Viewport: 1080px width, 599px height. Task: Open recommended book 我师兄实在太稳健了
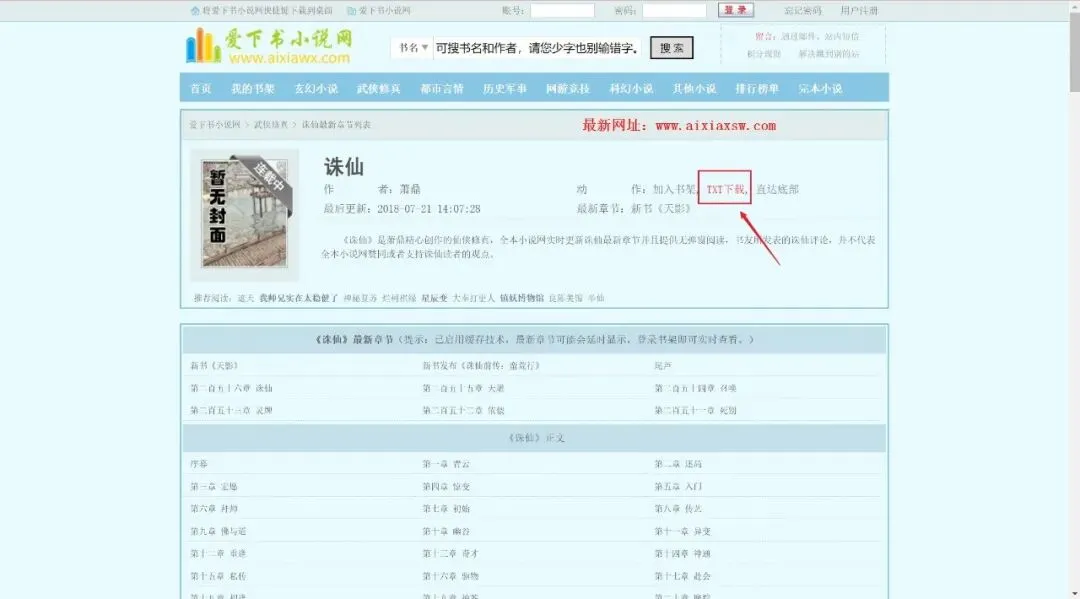coord(298,298)
